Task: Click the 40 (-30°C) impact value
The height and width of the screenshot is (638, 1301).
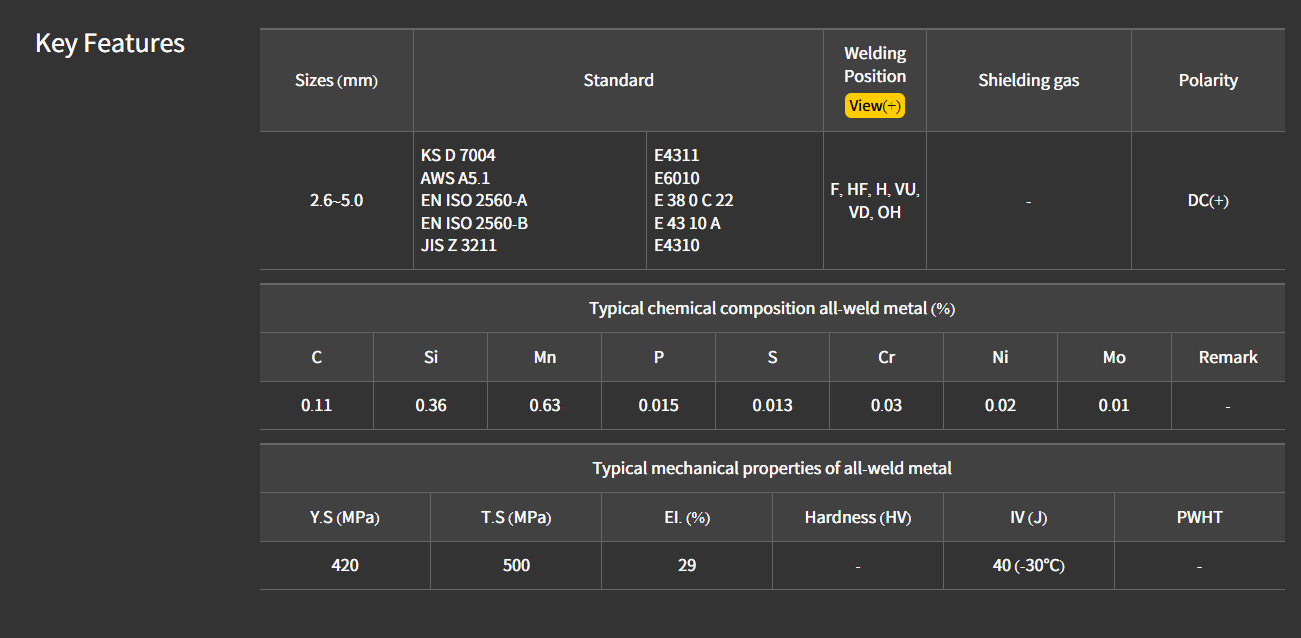Action: pos(1027,566)
